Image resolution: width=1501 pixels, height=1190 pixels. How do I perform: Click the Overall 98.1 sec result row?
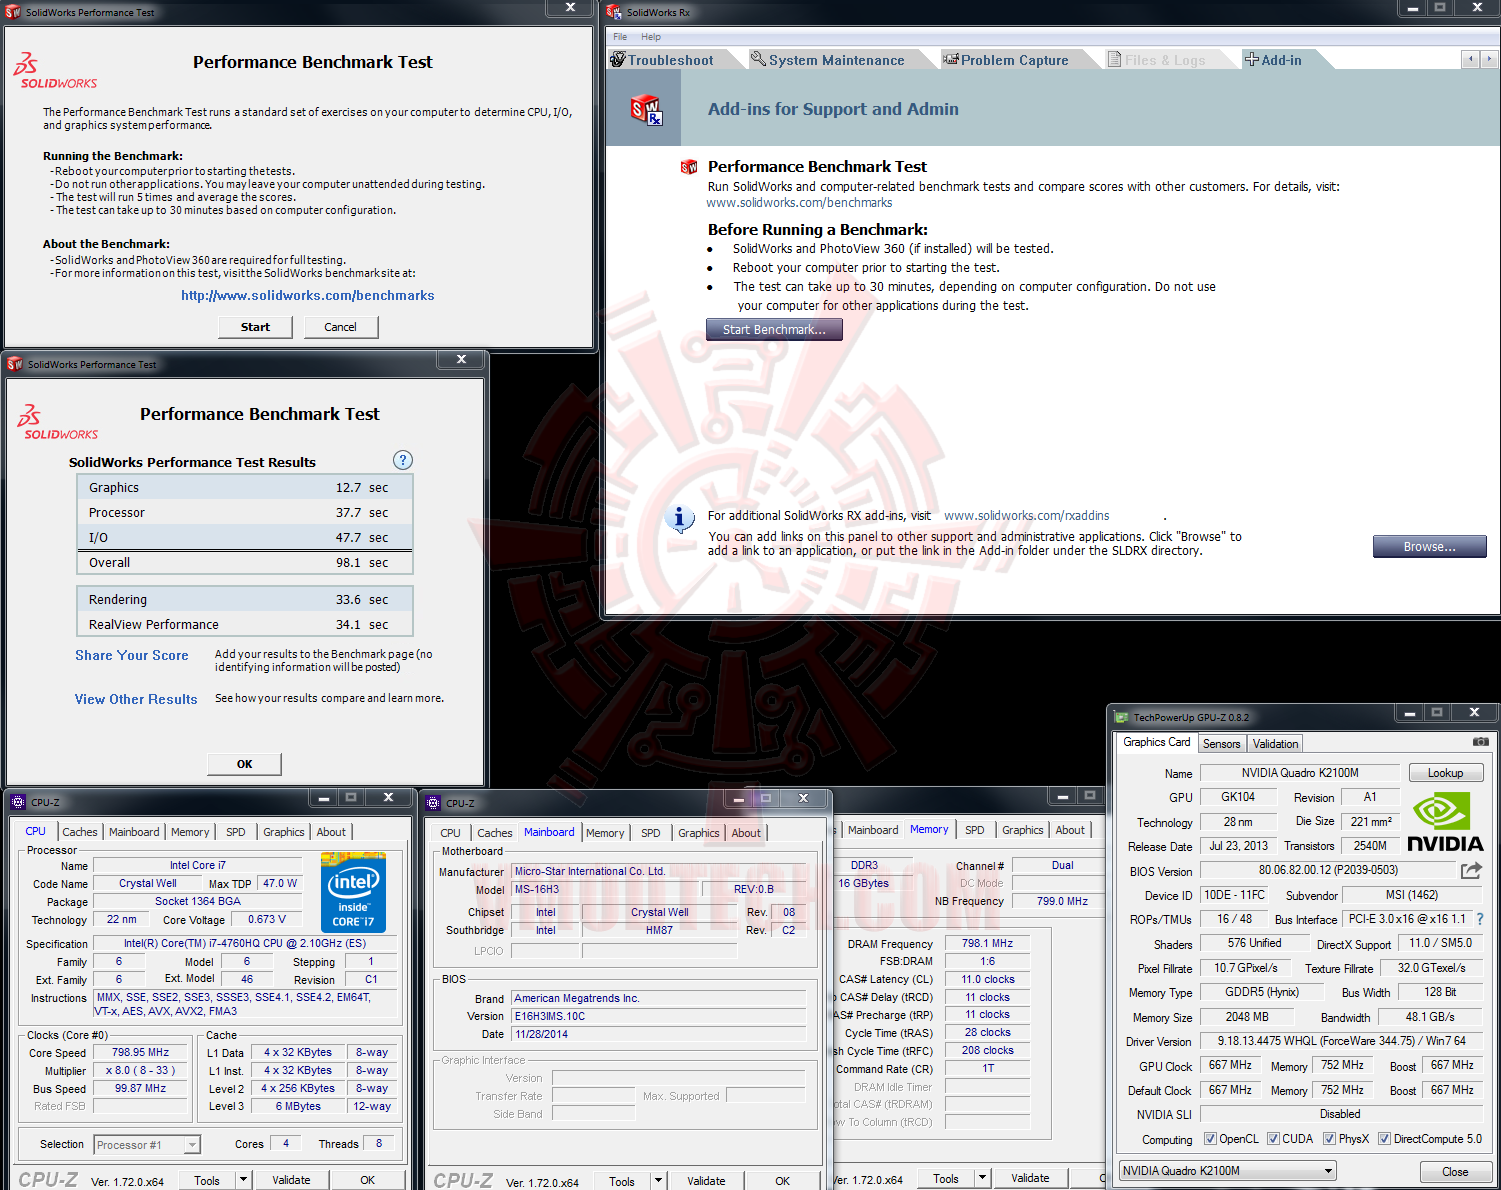[245, 563]
